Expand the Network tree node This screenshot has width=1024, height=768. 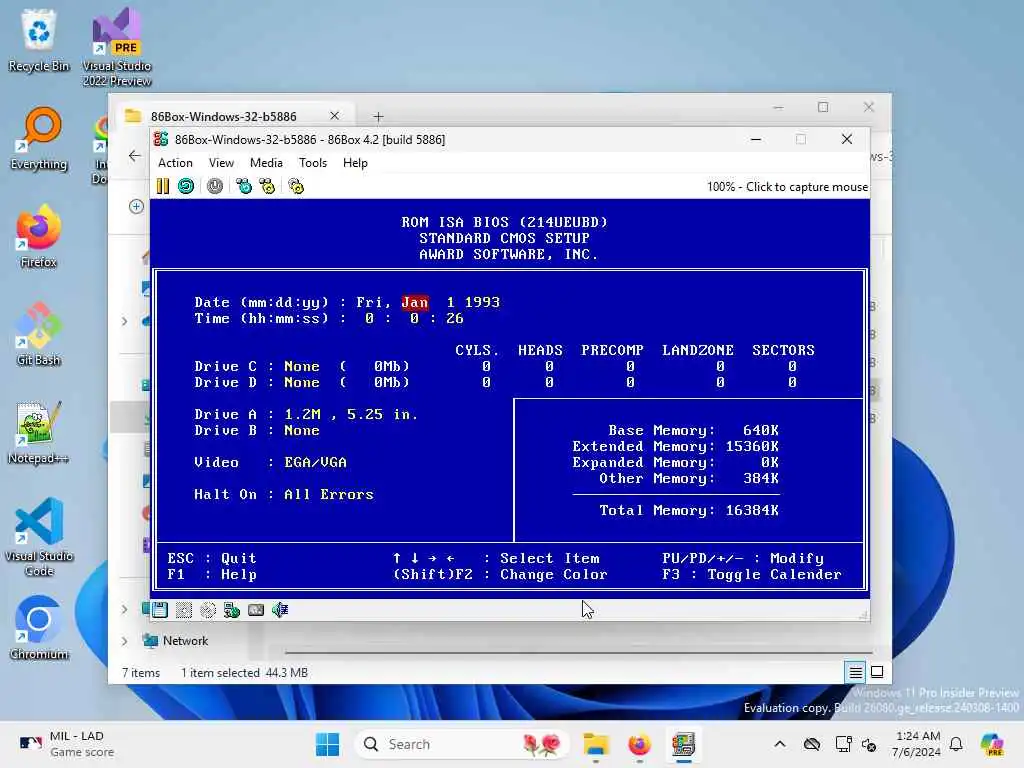pyautogui.click(x=124, y=641)
